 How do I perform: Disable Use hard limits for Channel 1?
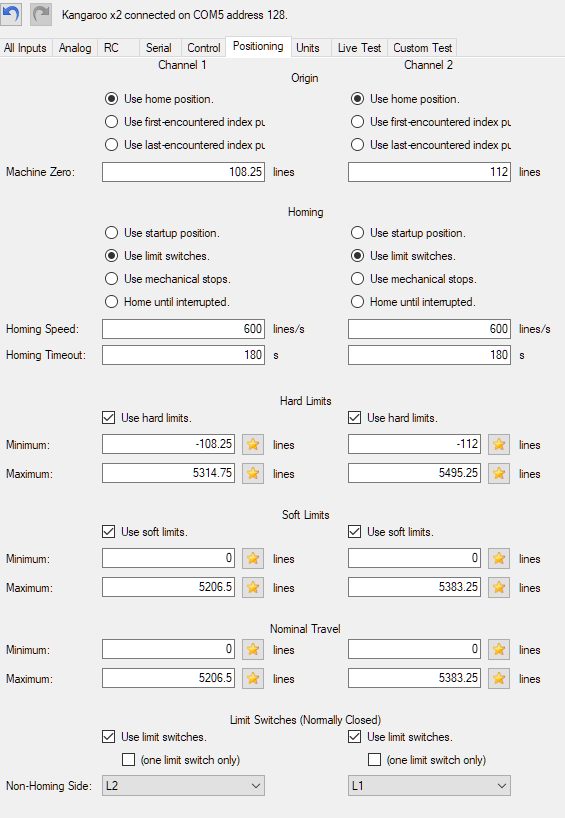click(x=109, y=418)
